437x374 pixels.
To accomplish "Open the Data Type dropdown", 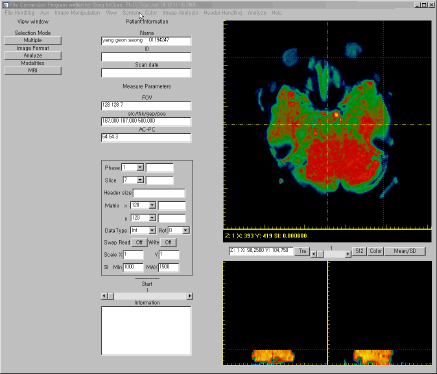I will pos(152,230).
